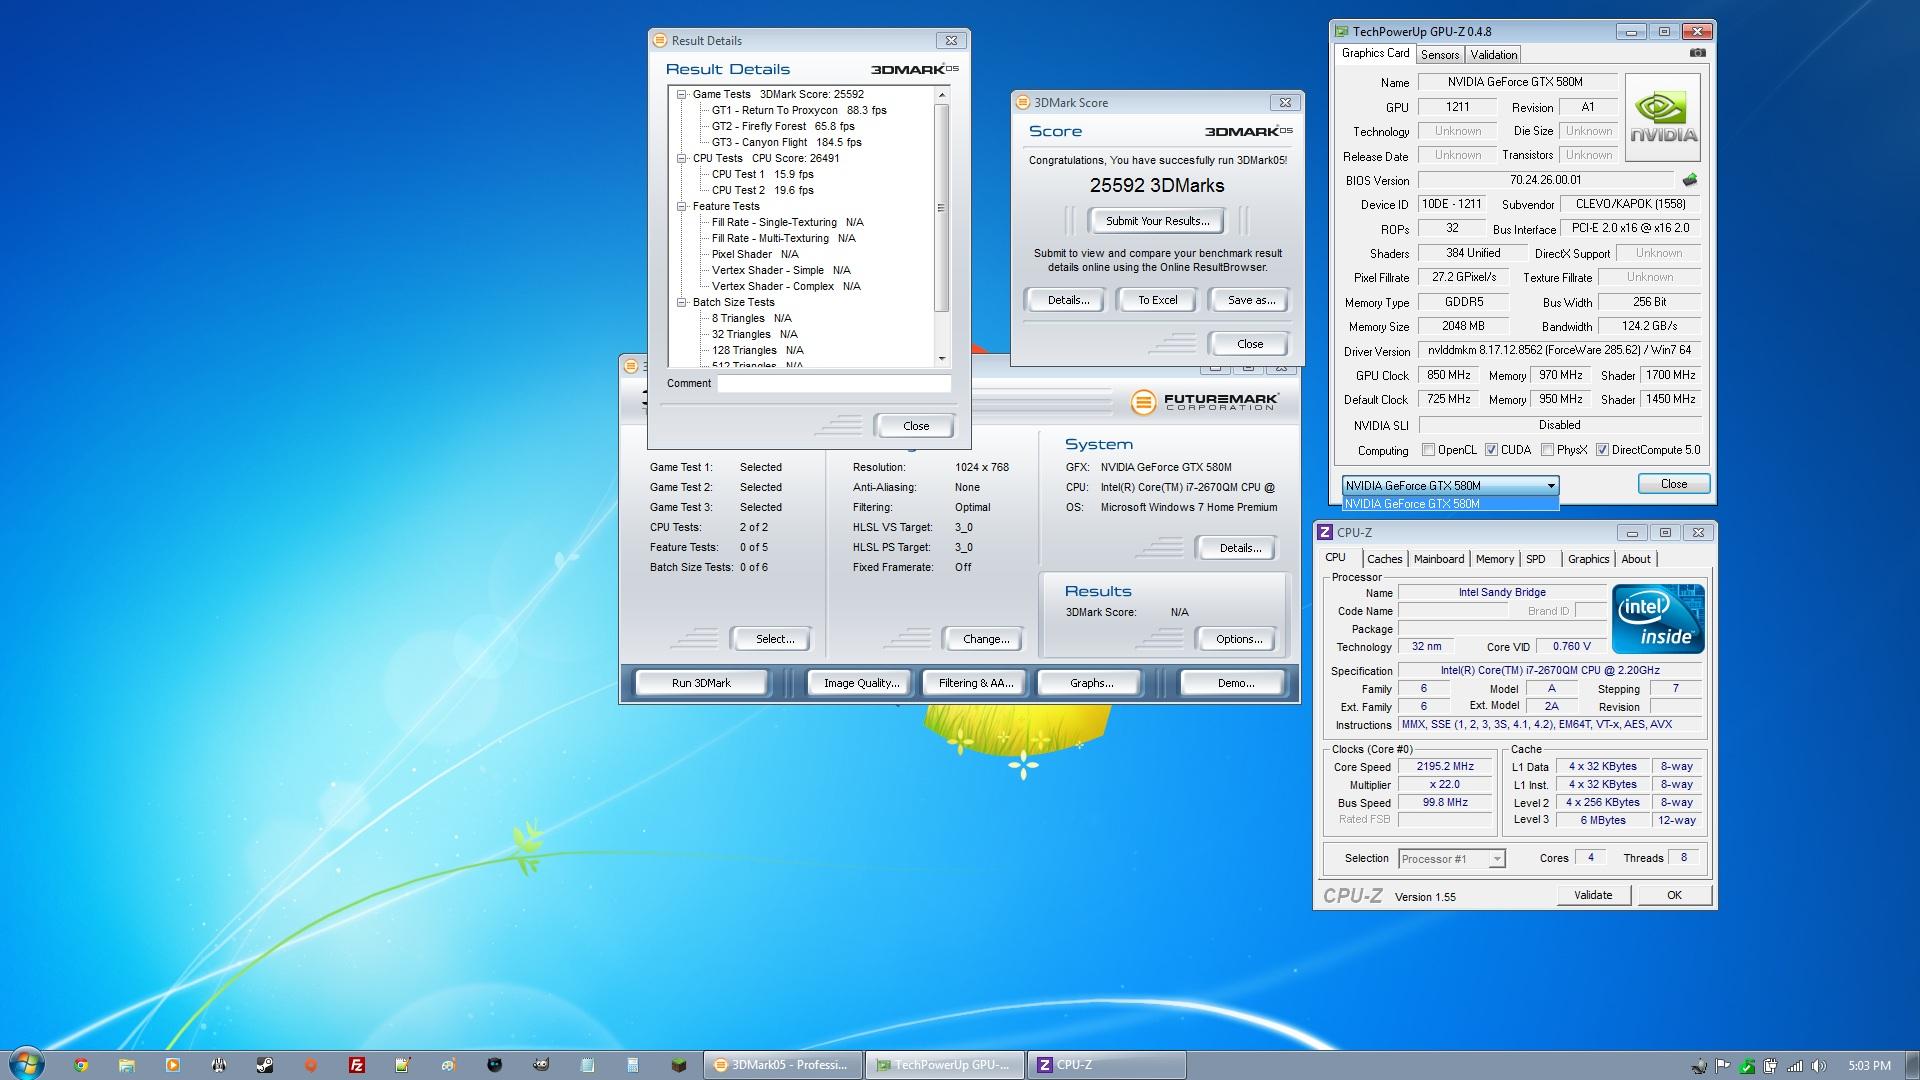Select NVIDIA GeForce GTX 580M dropdown list item
The image size is (1920, 1080).
[x=1450, y=504]
